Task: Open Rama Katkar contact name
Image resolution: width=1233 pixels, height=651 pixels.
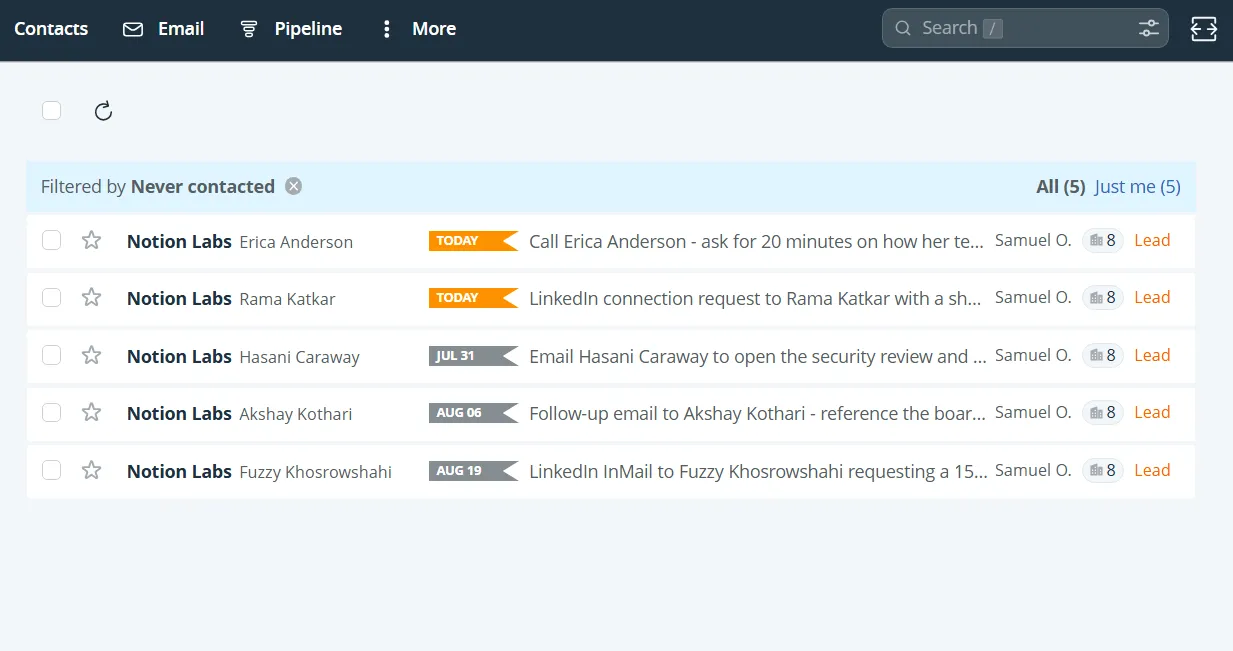Action: [288, 299]
